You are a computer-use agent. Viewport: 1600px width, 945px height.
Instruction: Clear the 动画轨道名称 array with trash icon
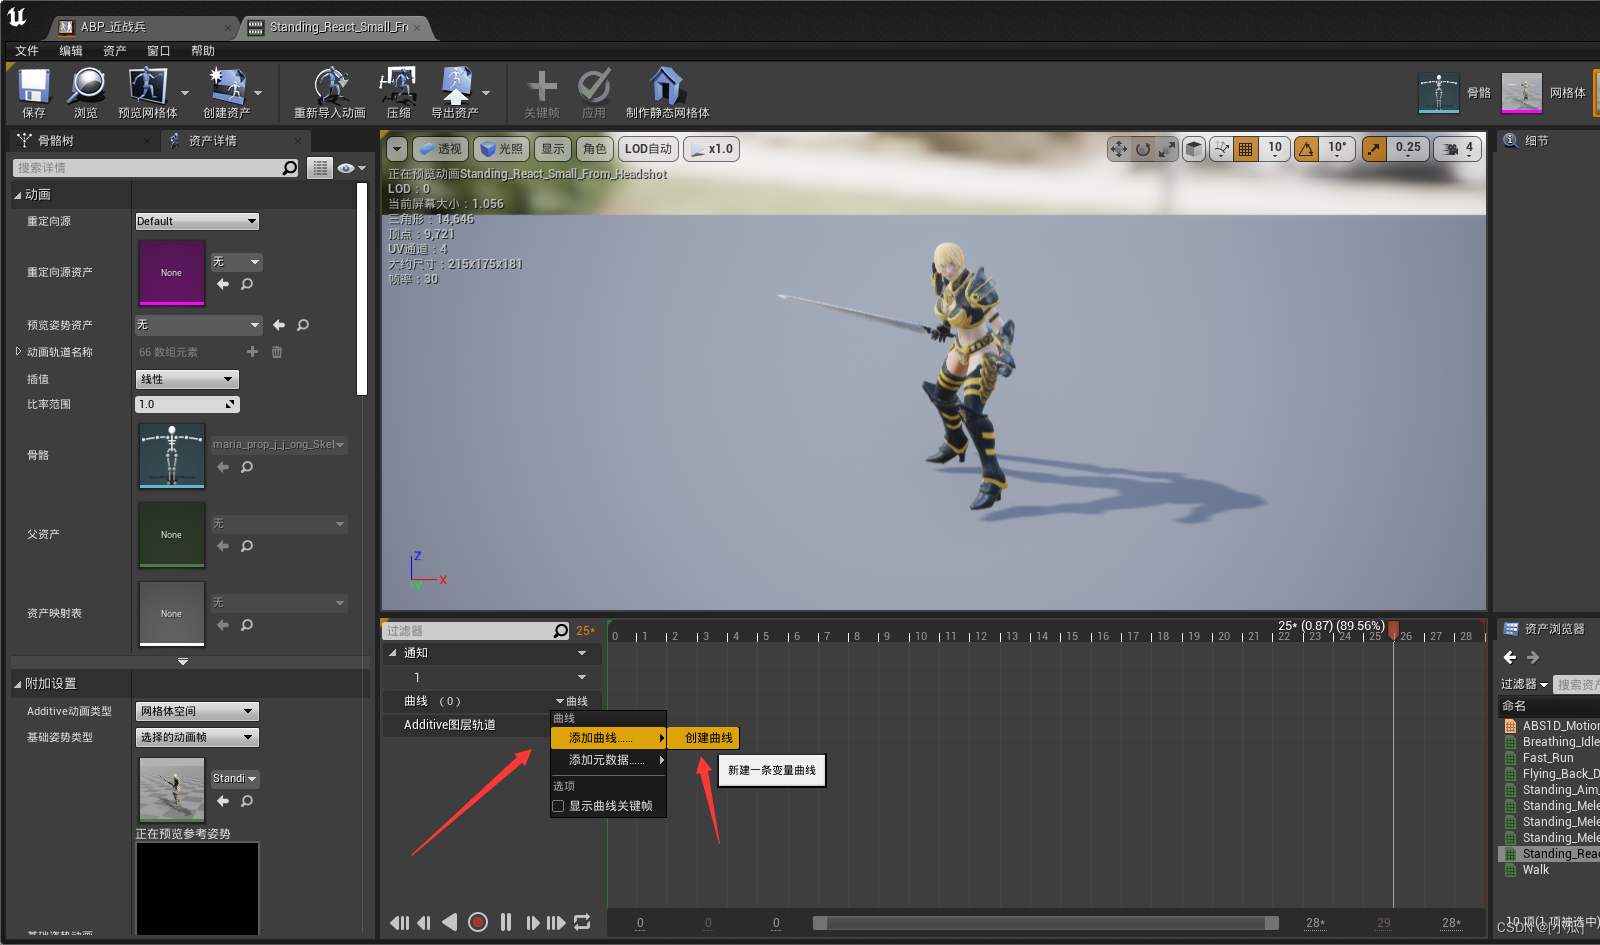point(277,352)
